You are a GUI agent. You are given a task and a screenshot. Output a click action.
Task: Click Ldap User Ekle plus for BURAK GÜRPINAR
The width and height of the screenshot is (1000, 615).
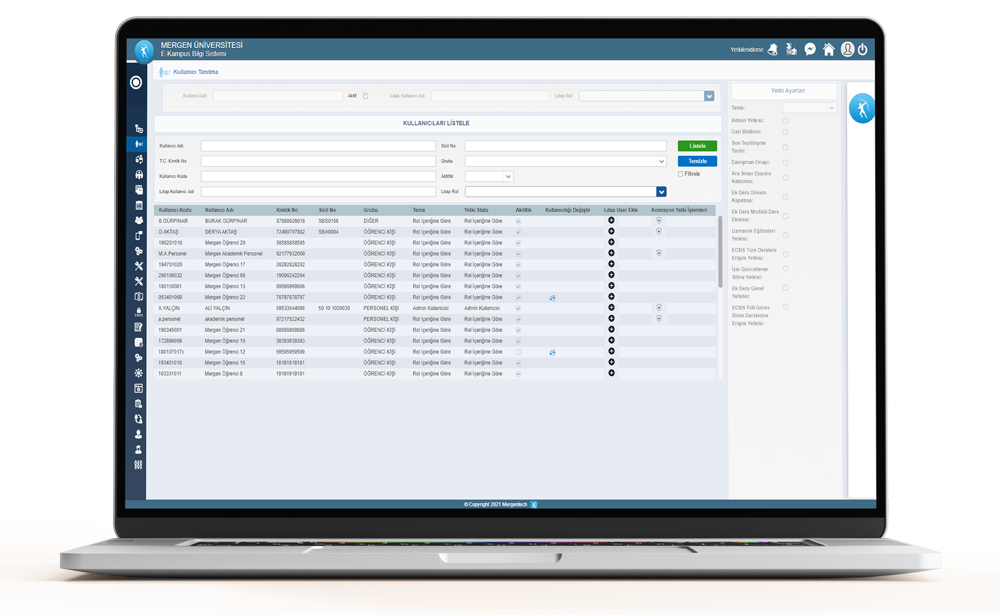click(612, 220)
